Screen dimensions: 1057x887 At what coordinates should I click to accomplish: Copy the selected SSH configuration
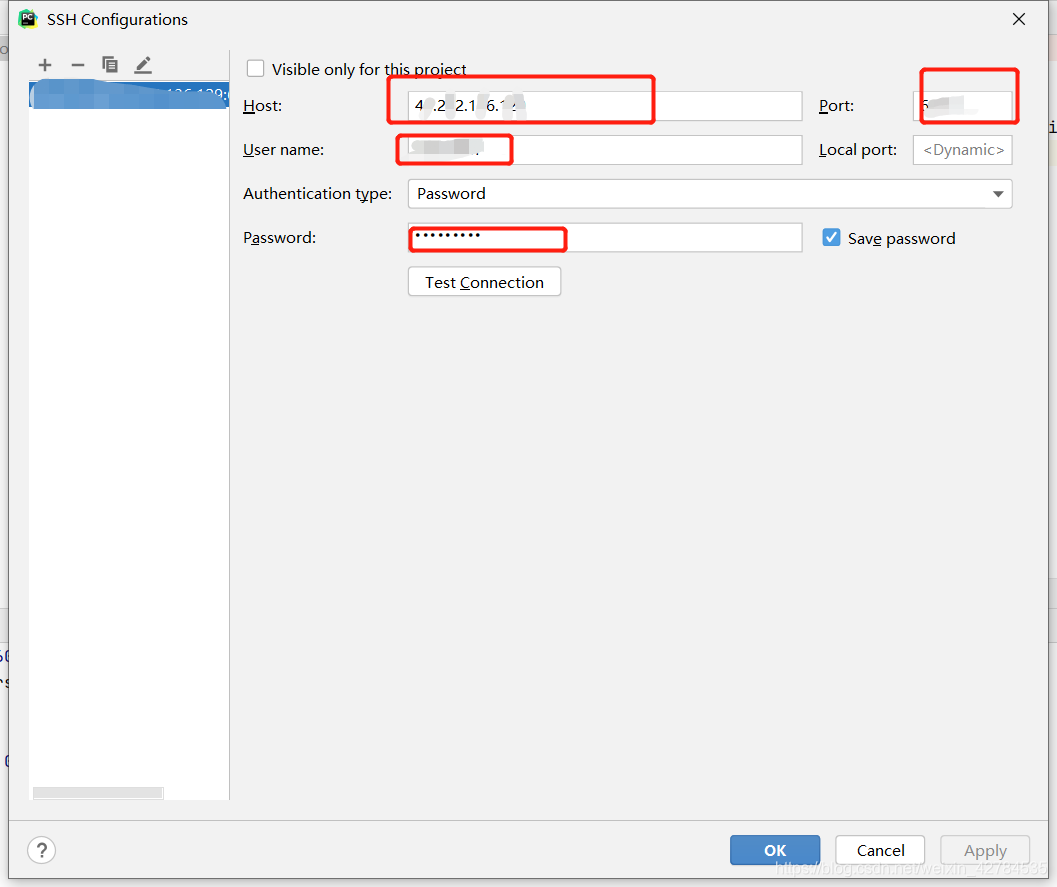pos(110,64)
